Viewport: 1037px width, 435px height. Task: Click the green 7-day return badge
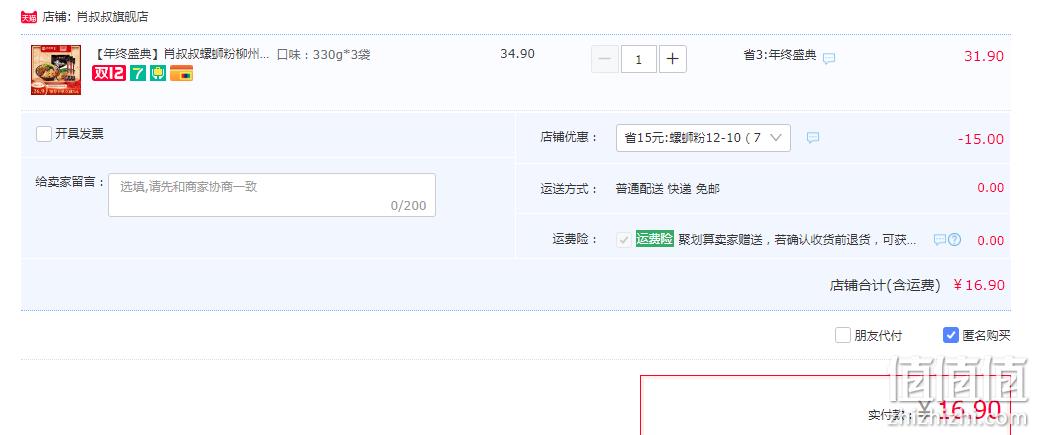pyautogui.click(x=138, y=73)
